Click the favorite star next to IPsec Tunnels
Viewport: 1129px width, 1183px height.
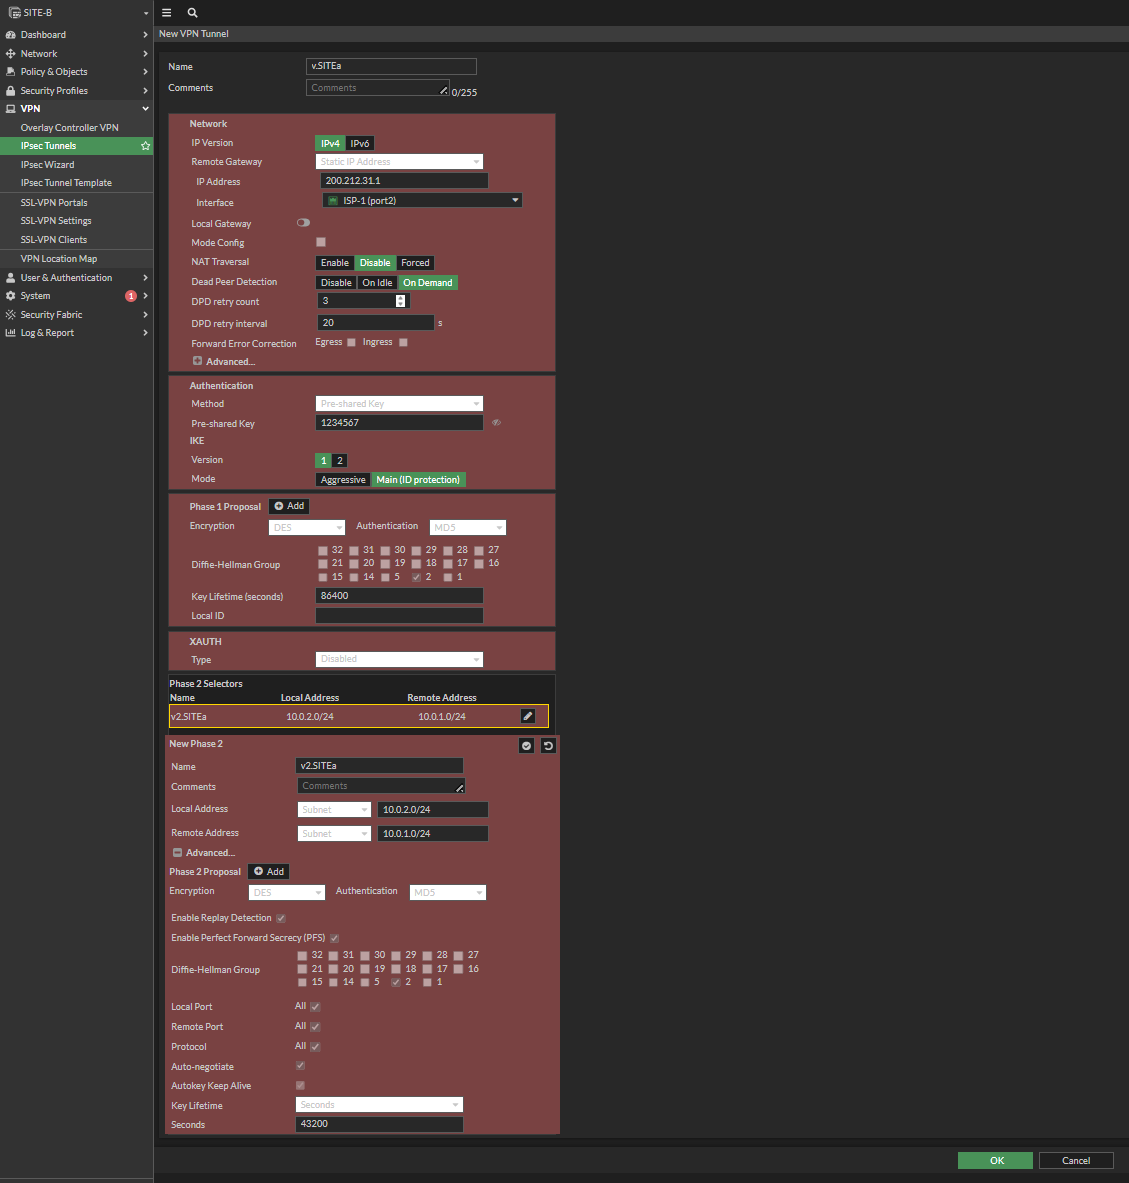pos(145,146)
